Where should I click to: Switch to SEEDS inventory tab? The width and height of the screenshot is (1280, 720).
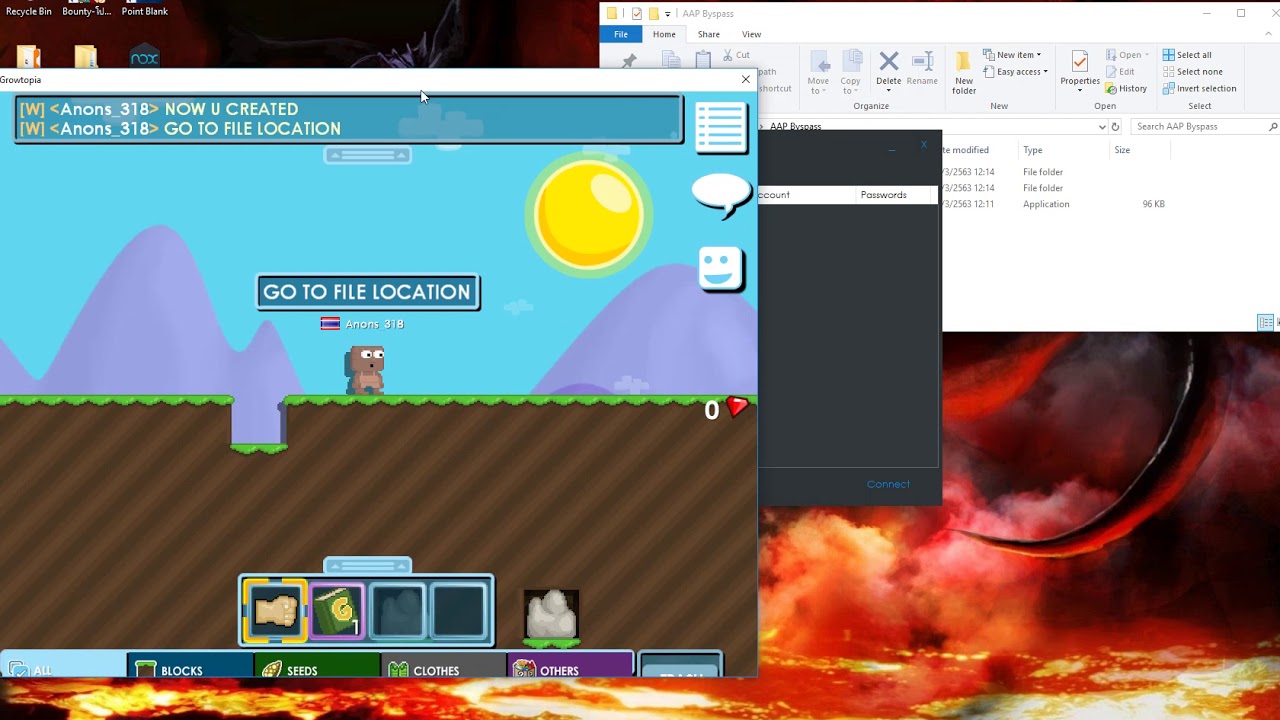pyautogui.click(x=317, y=667)
